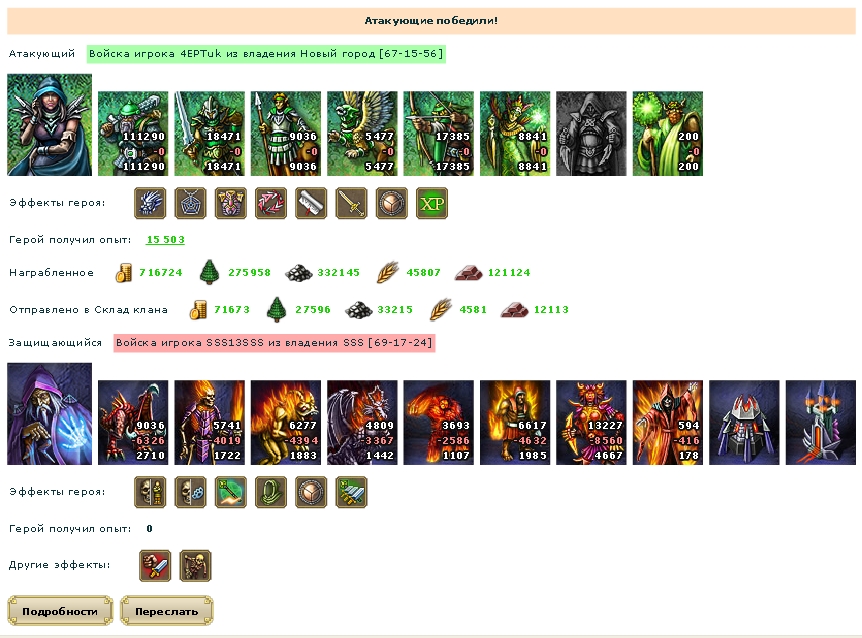
Task: Click the attacker army link 4EPTuk
Action: (x=266, y=54)
